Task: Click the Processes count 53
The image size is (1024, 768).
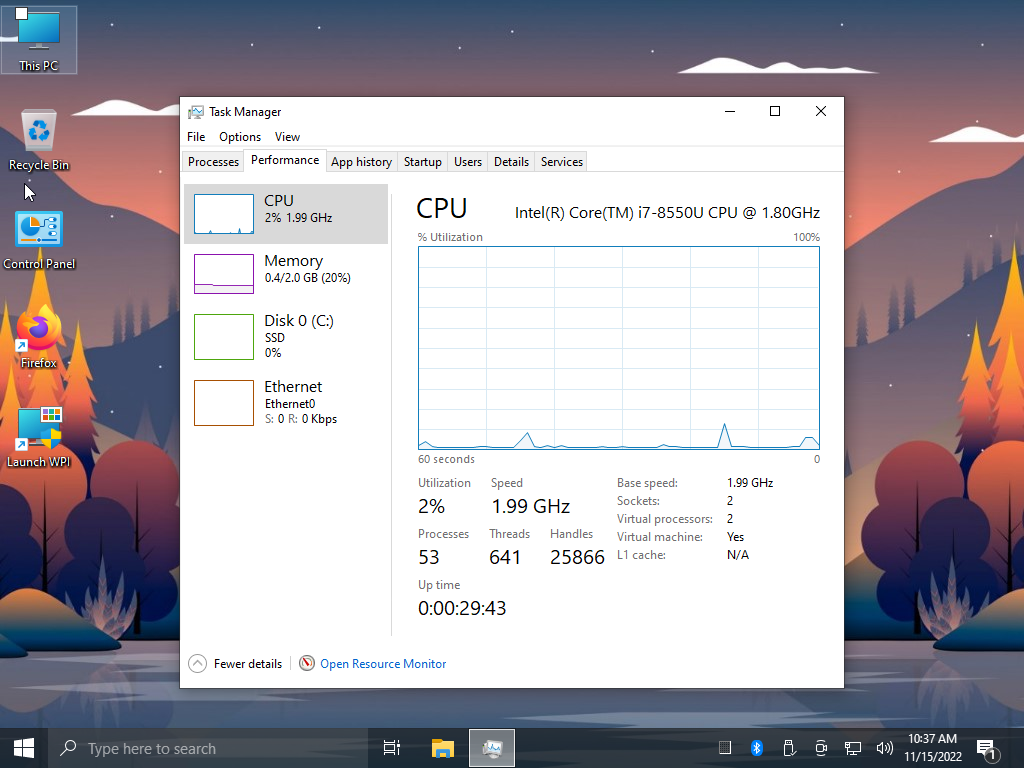Action: tap(428, 557)
